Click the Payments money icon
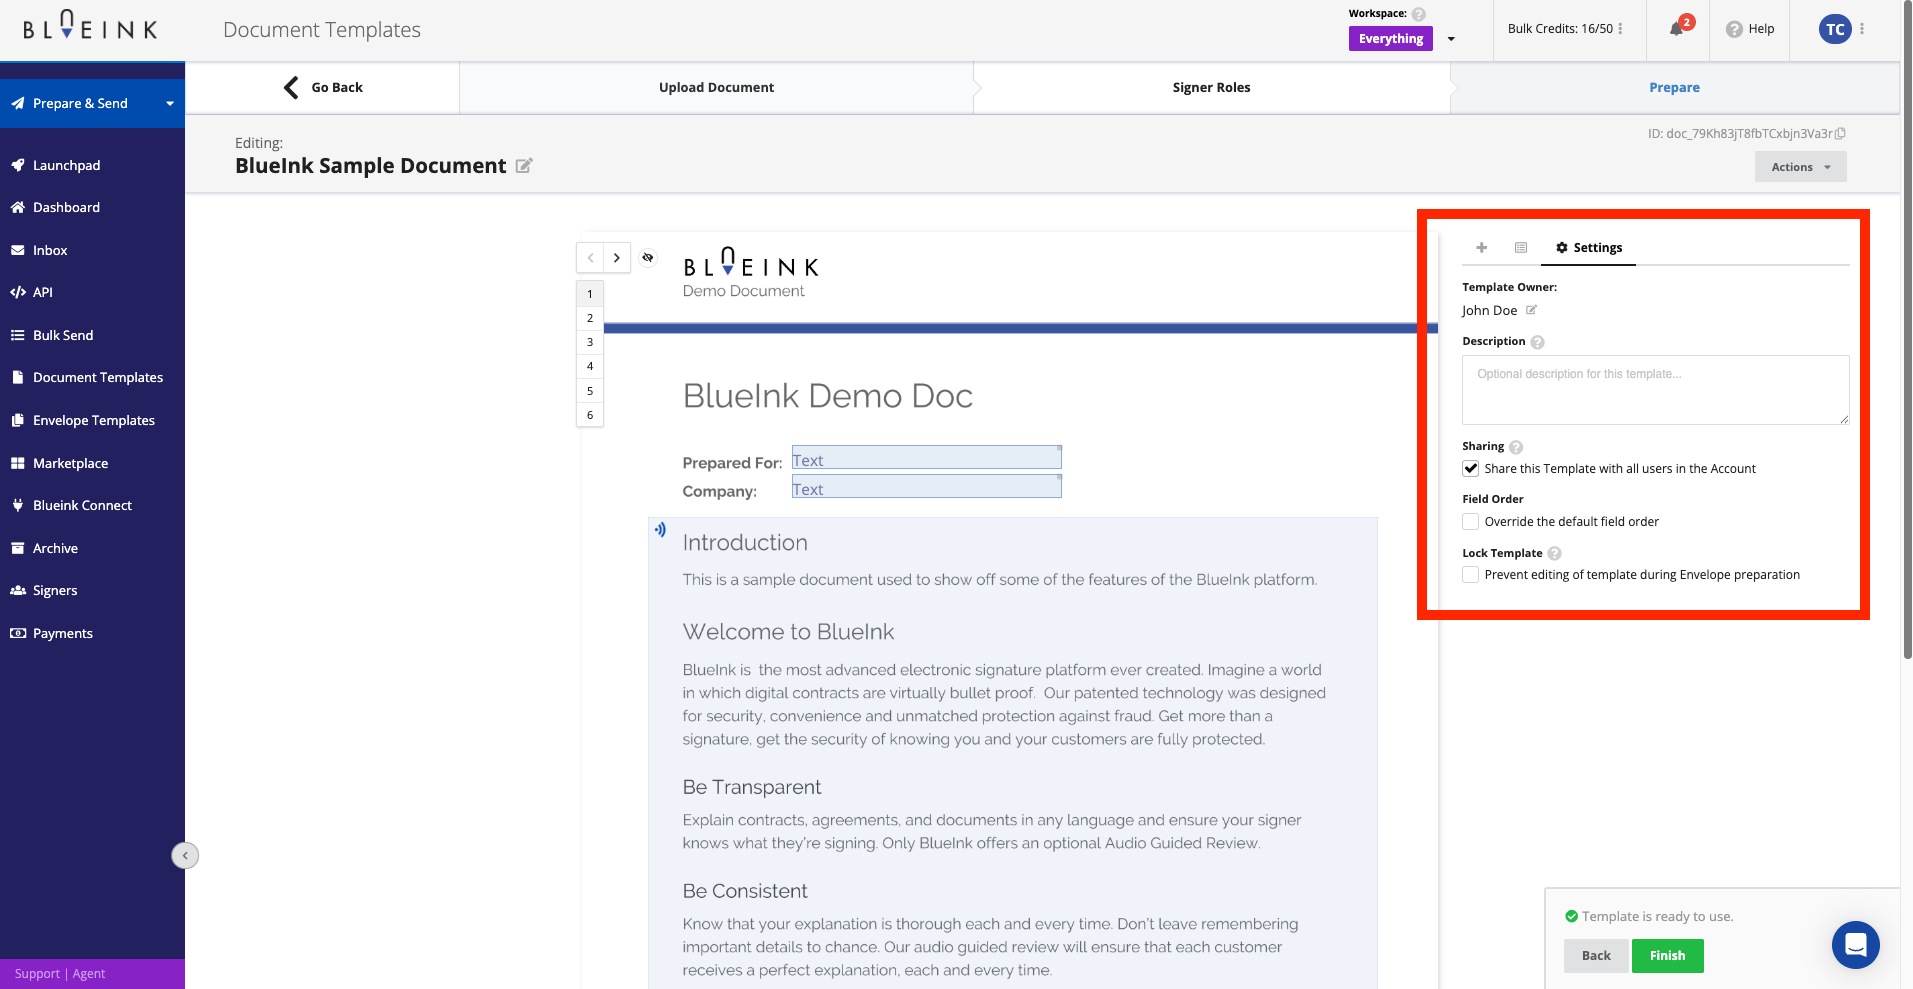The image size is (1913, 989). pos(18,633)
